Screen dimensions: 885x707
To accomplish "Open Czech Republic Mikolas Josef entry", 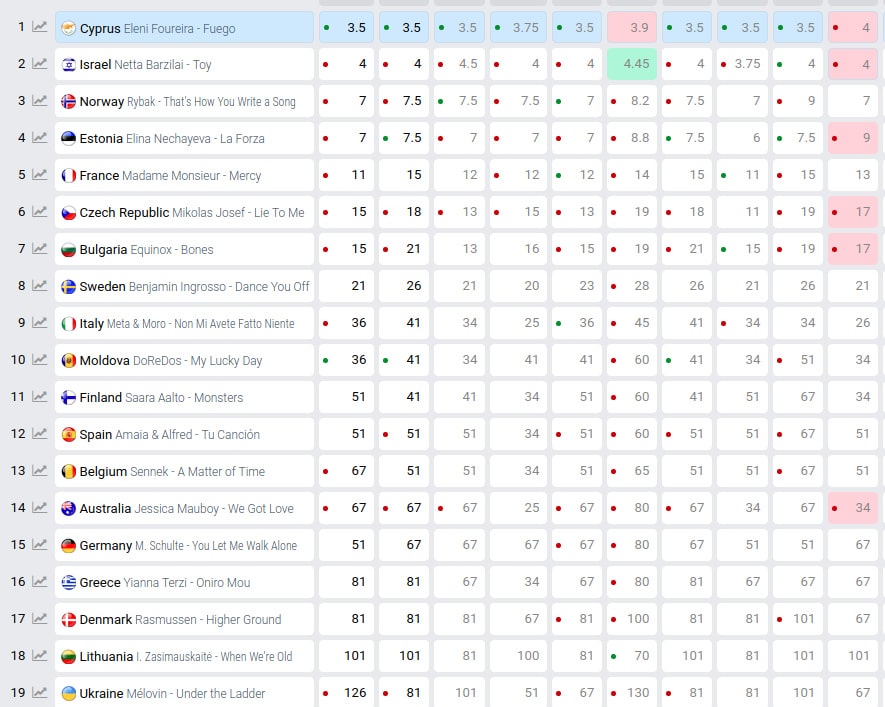I will [x=184, y=212].
